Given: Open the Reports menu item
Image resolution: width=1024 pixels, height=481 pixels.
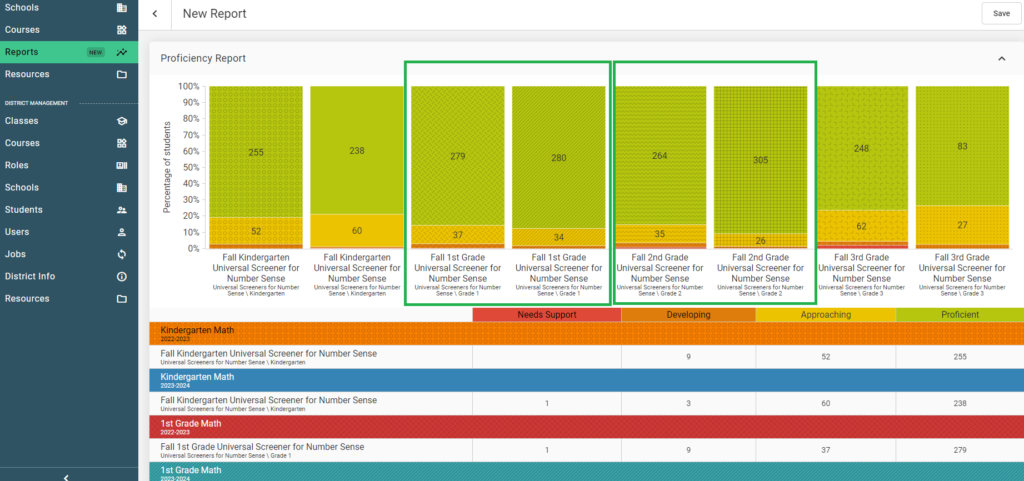Looking at the screenshot, I should click(69, 52).
